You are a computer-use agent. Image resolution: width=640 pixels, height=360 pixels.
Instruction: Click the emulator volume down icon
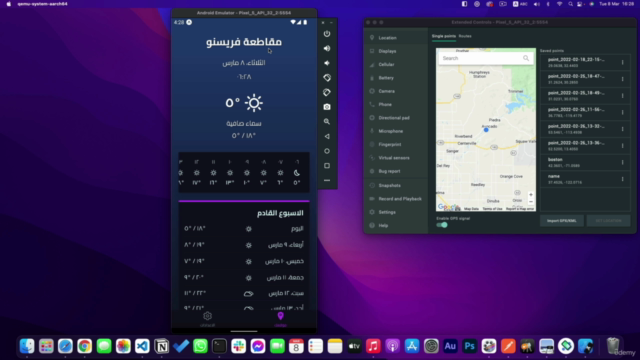click(x=327, y=63)
